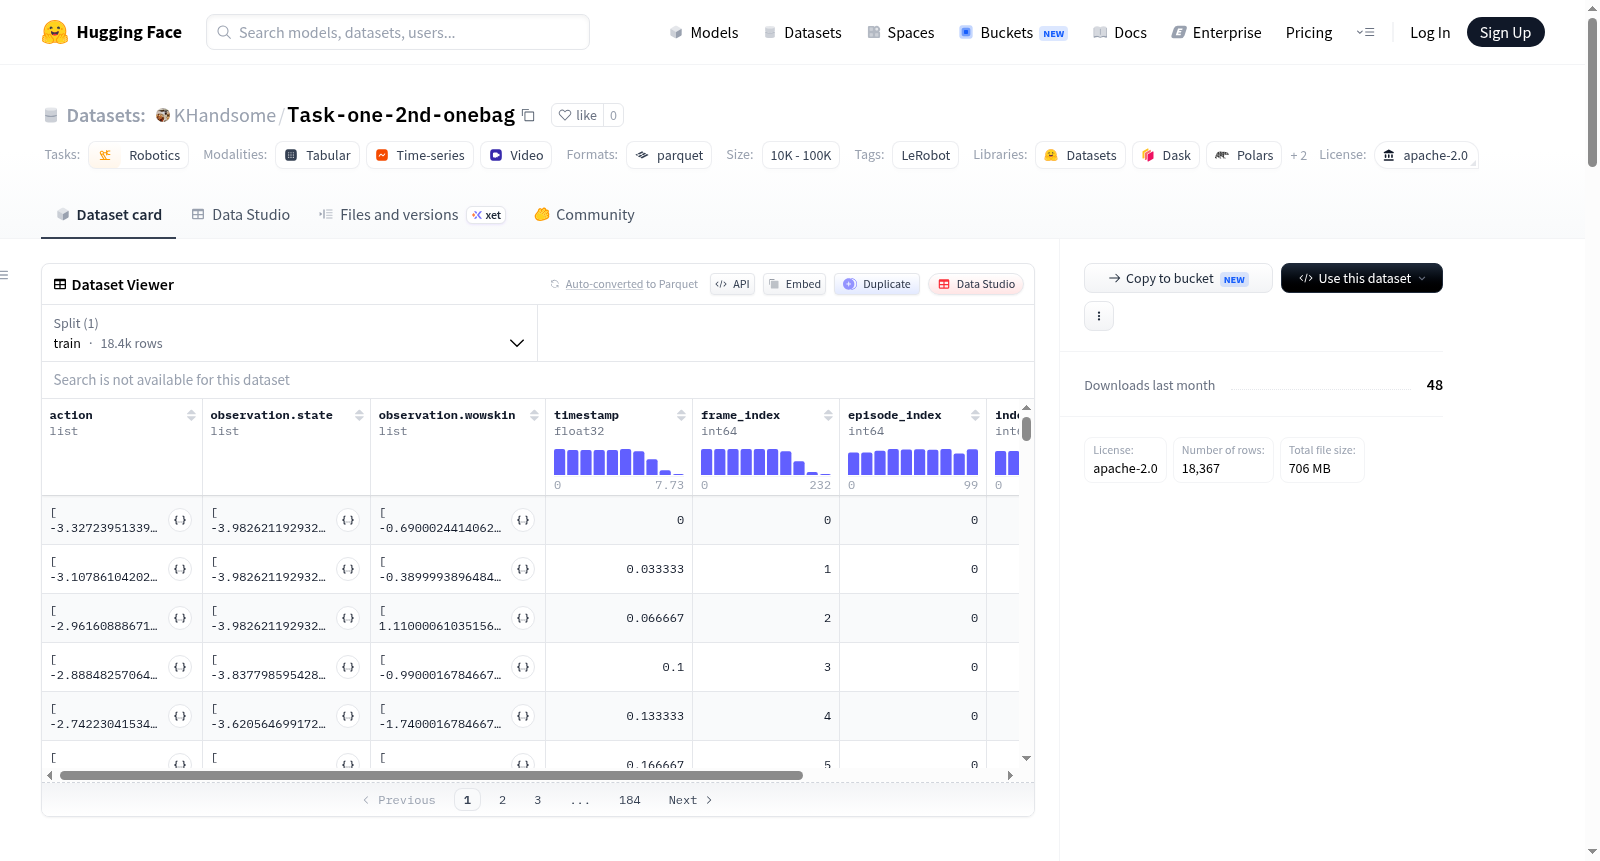
Task: Sort by the observation.state column
Action: tap(359, 415)
